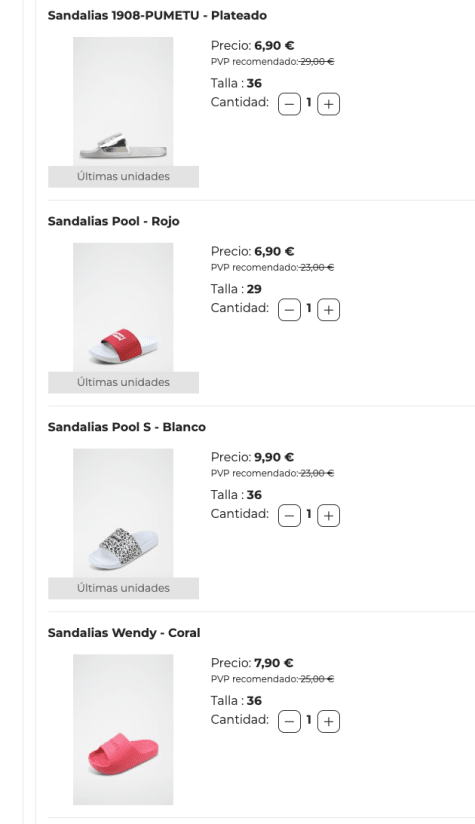Increase quantity of Sandalias Pool Rojo

pos(328,310)
